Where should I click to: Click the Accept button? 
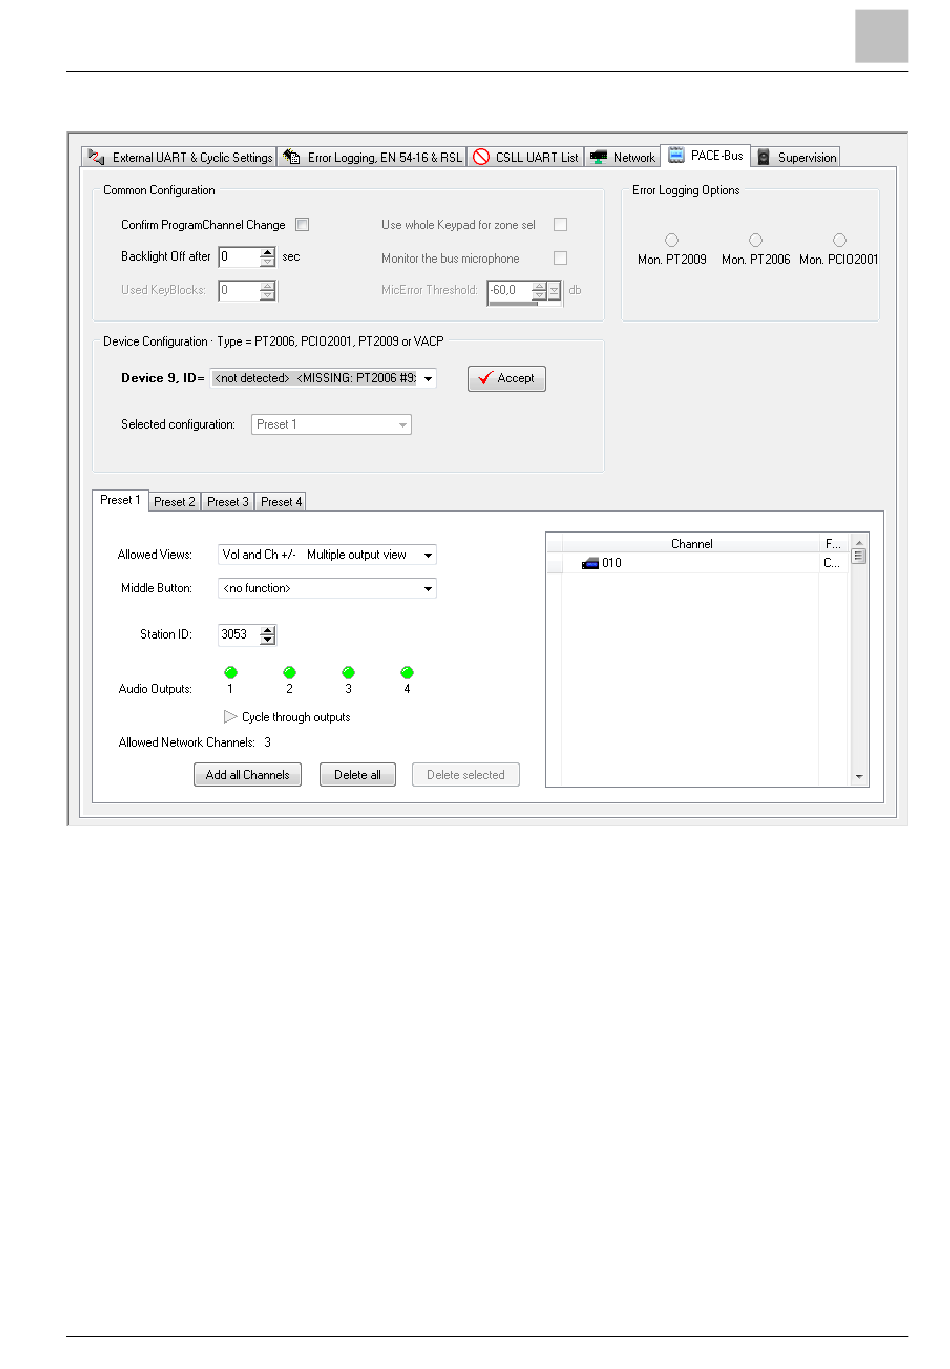point(507,378)
